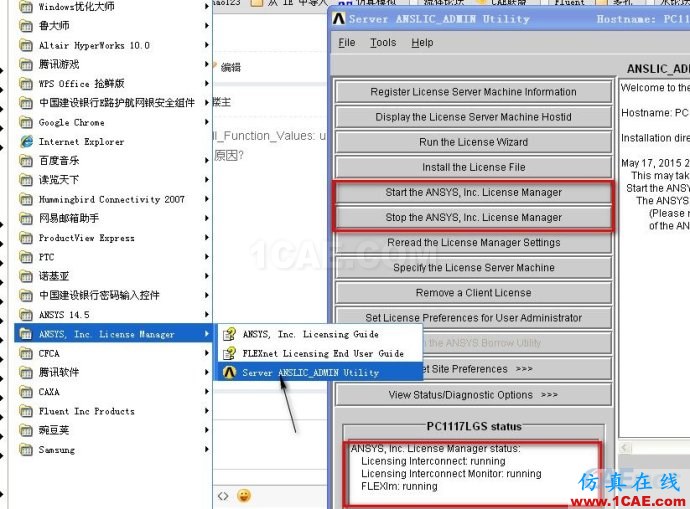Screen dimensions: 690x509
Task: Click the Internet Explorer icon
Action: point(26,142)
